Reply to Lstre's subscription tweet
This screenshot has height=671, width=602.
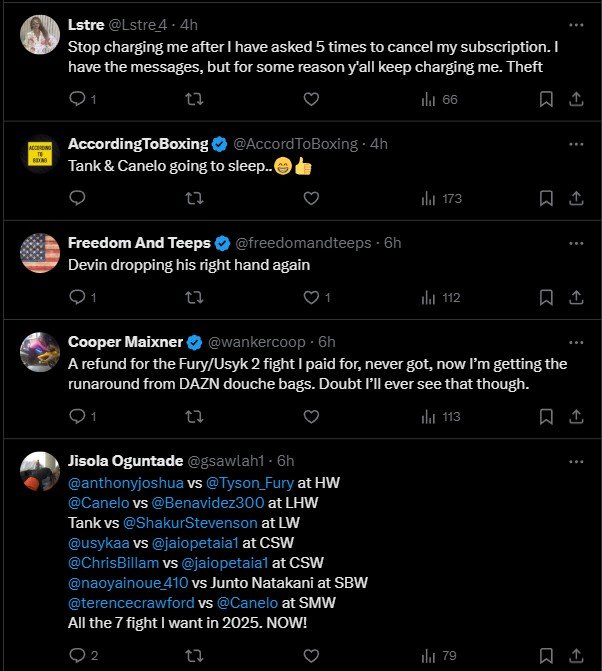click(77, 99)
